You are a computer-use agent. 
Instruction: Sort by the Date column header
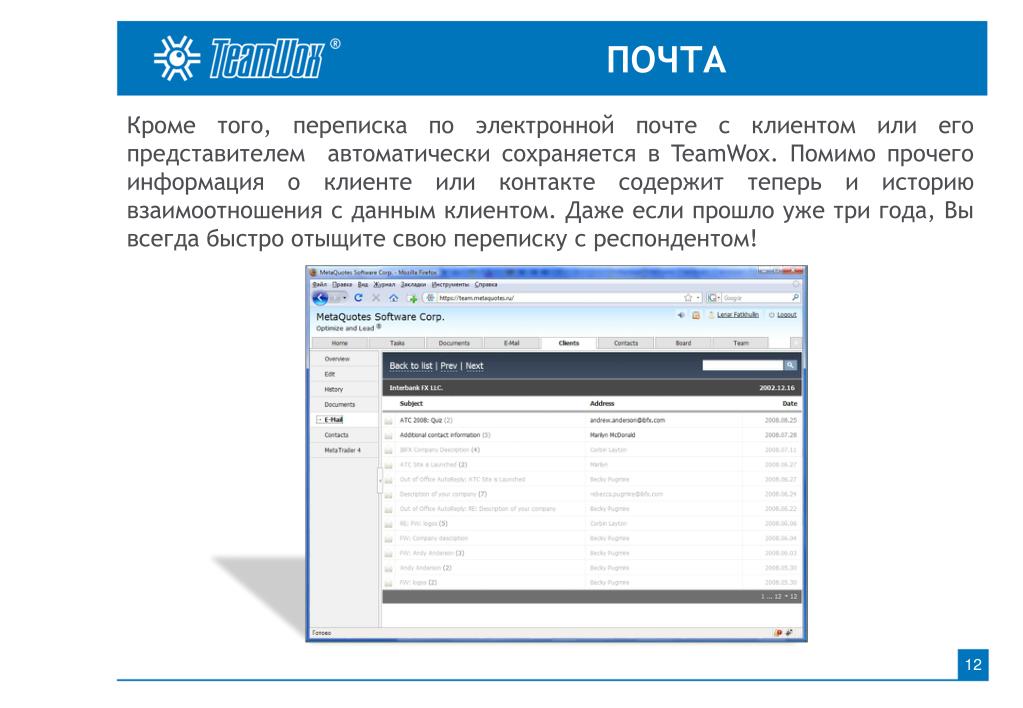pyautogui.click(x=789, y=404)
